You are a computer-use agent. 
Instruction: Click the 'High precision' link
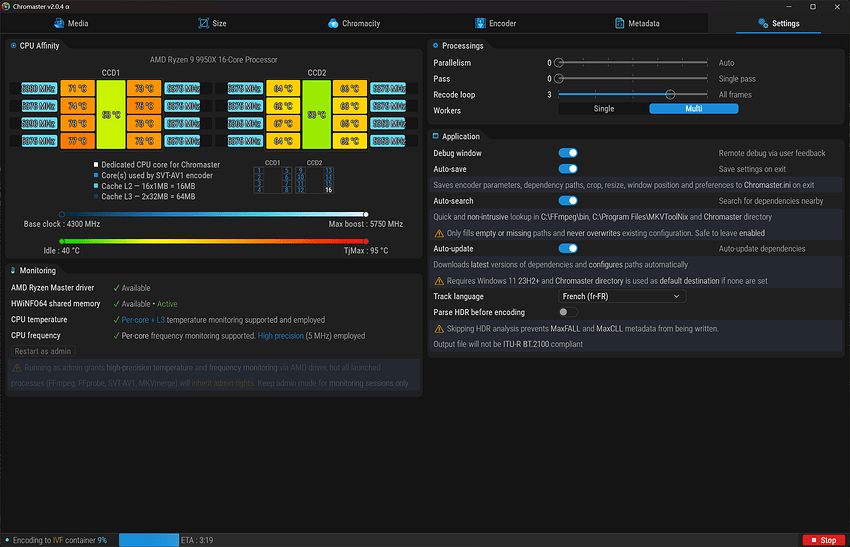click(280, 336)
